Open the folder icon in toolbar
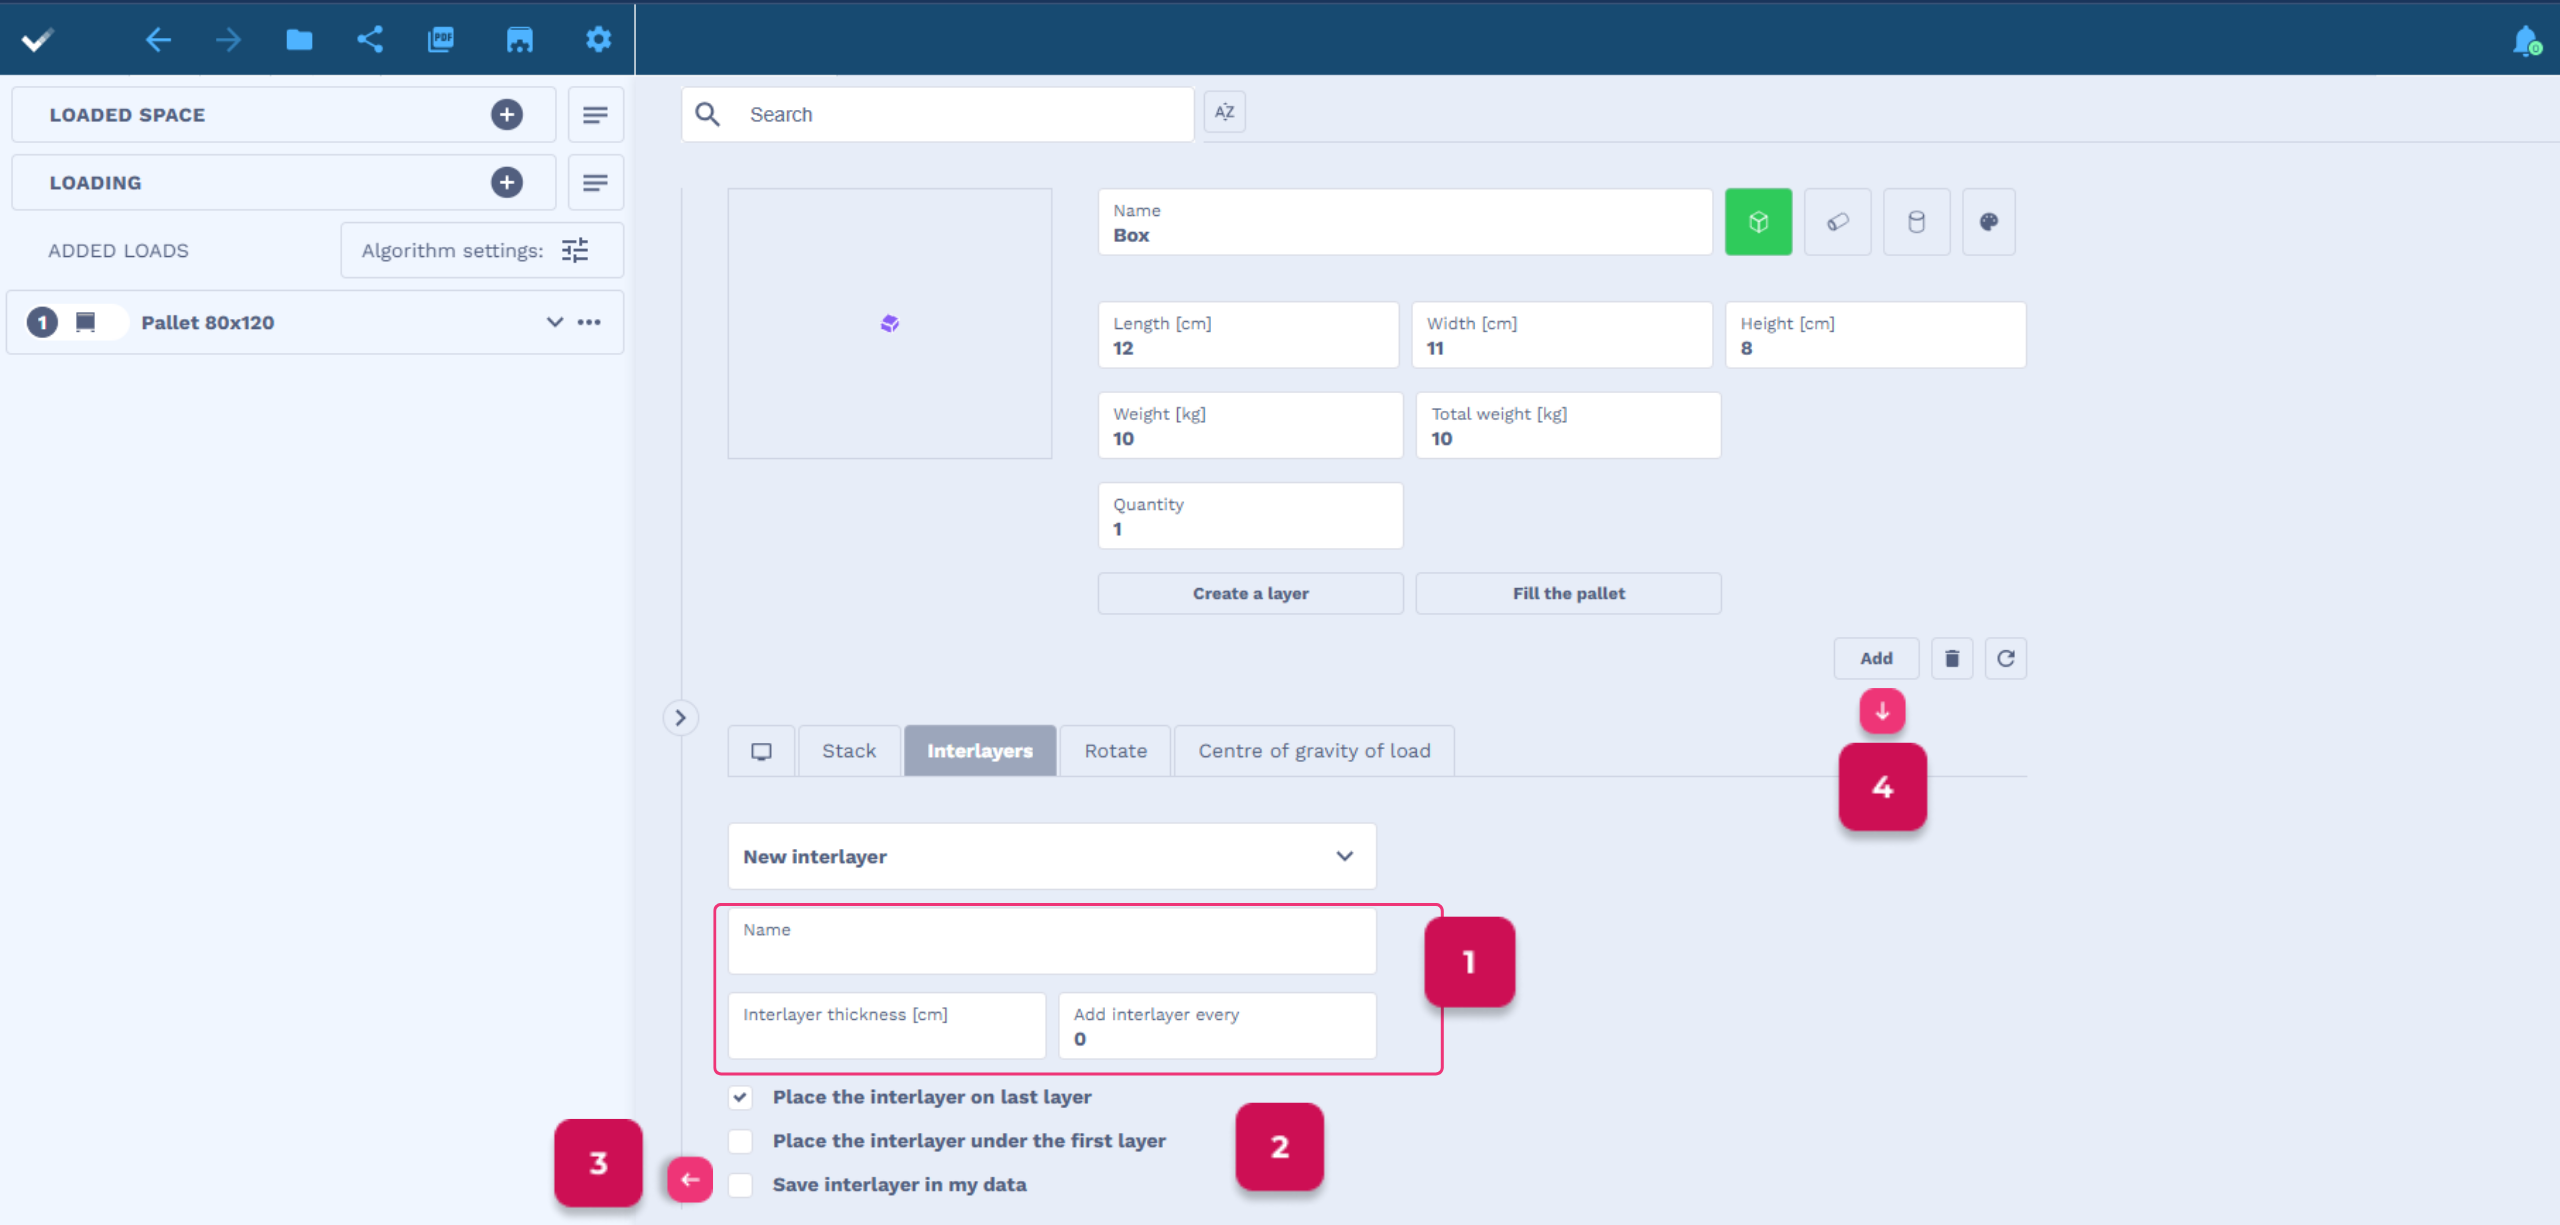Image resolution: width=2560 pixels, height=1225 pixels. point(299,40)
